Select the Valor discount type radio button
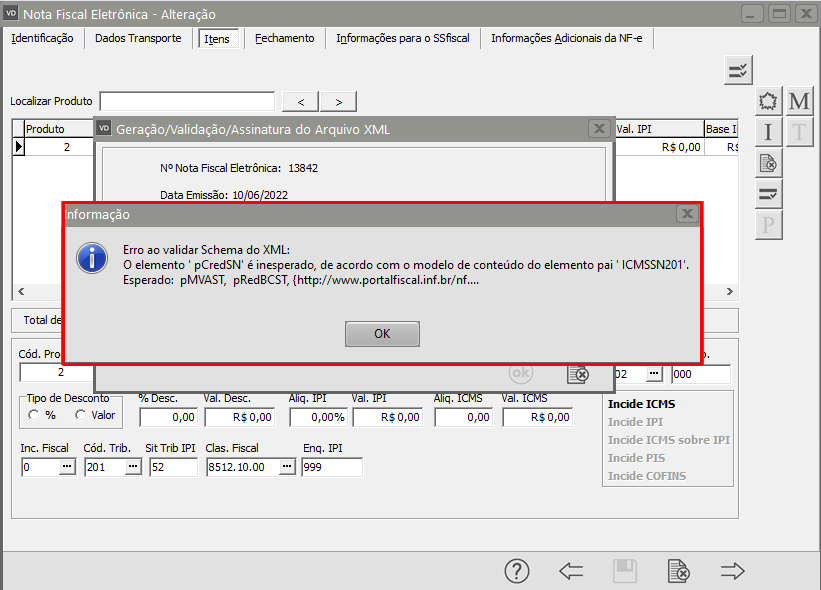Image resolution: width=821 pixels, height=590 pixels. click(81, 415)
